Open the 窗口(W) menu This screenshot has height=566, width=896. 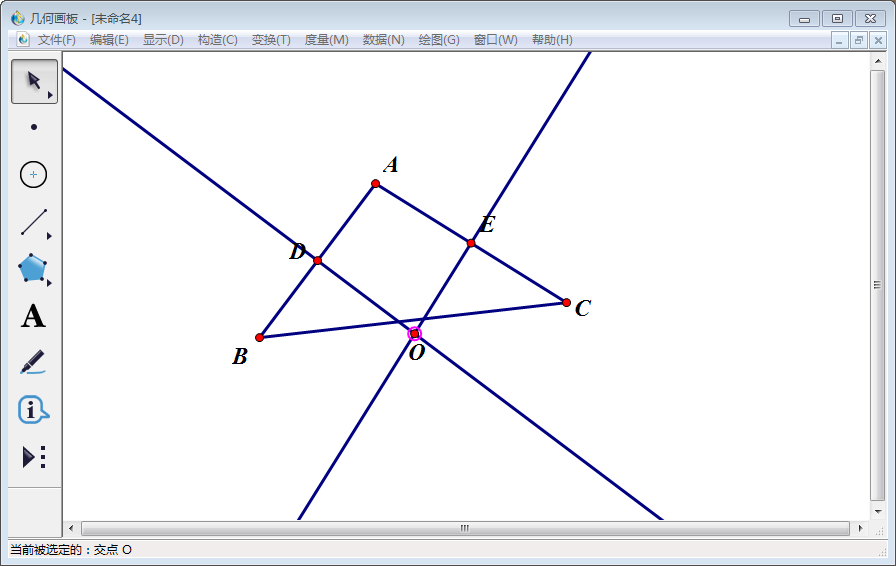point(495,40)
